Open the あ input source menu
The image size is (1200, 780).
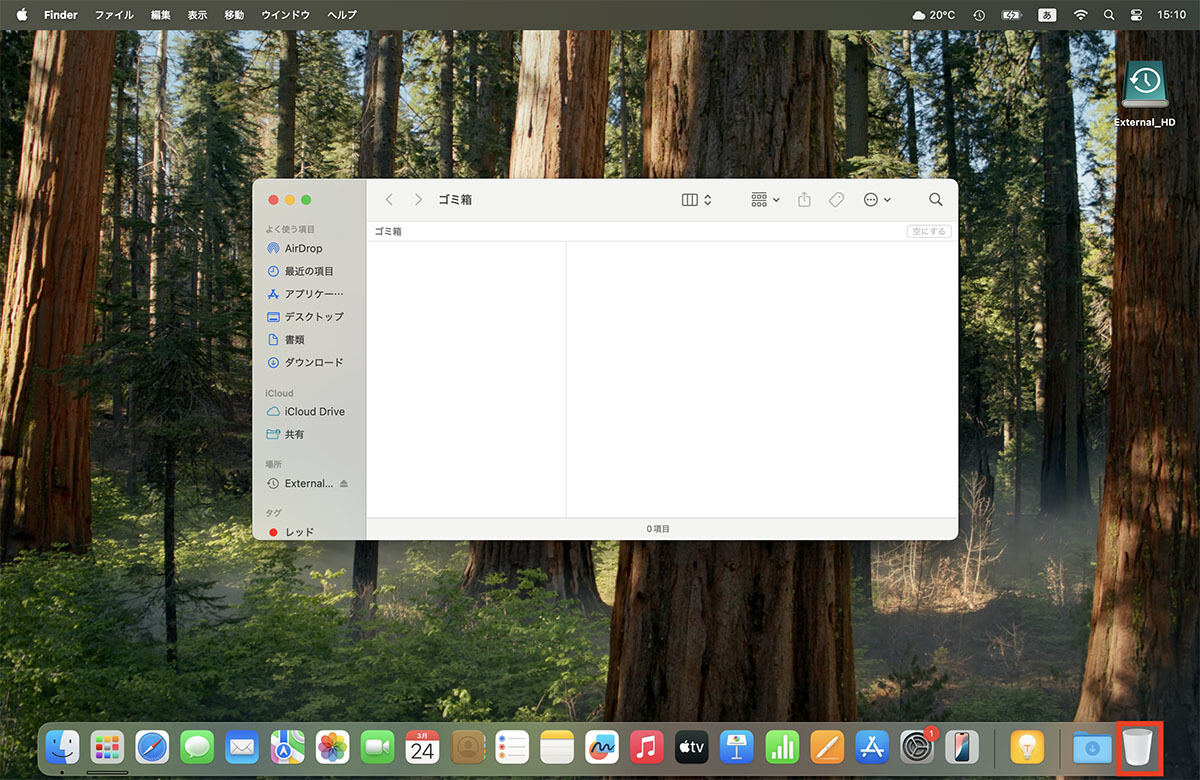click(x=1047, y=15)
